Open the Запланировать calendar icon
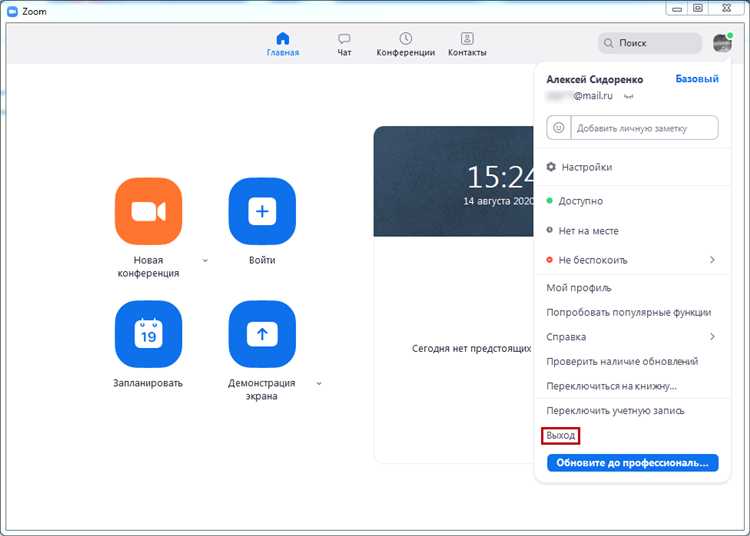The width and height of the screenshot is (750, 536). pos(148,334)
